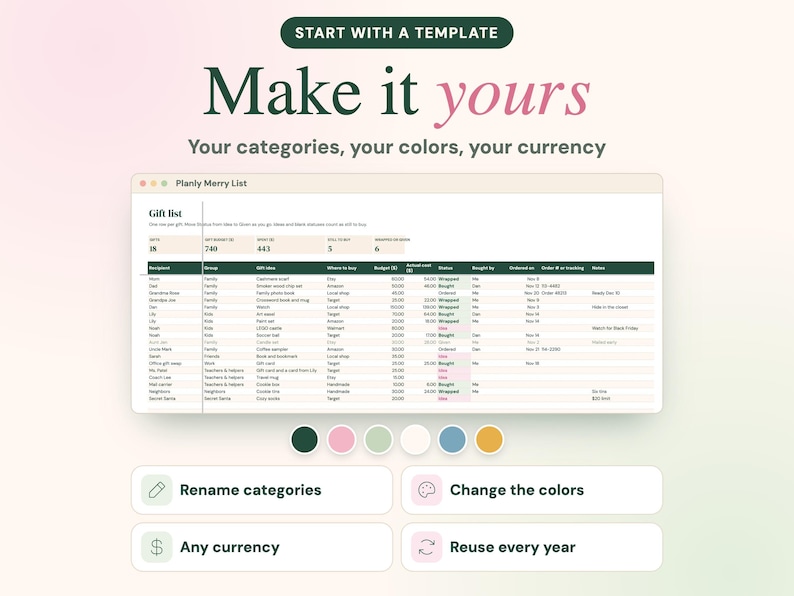Screen dimensions: 794x596
Task: Click the Budget ($) column header
Action: point(385,268)
